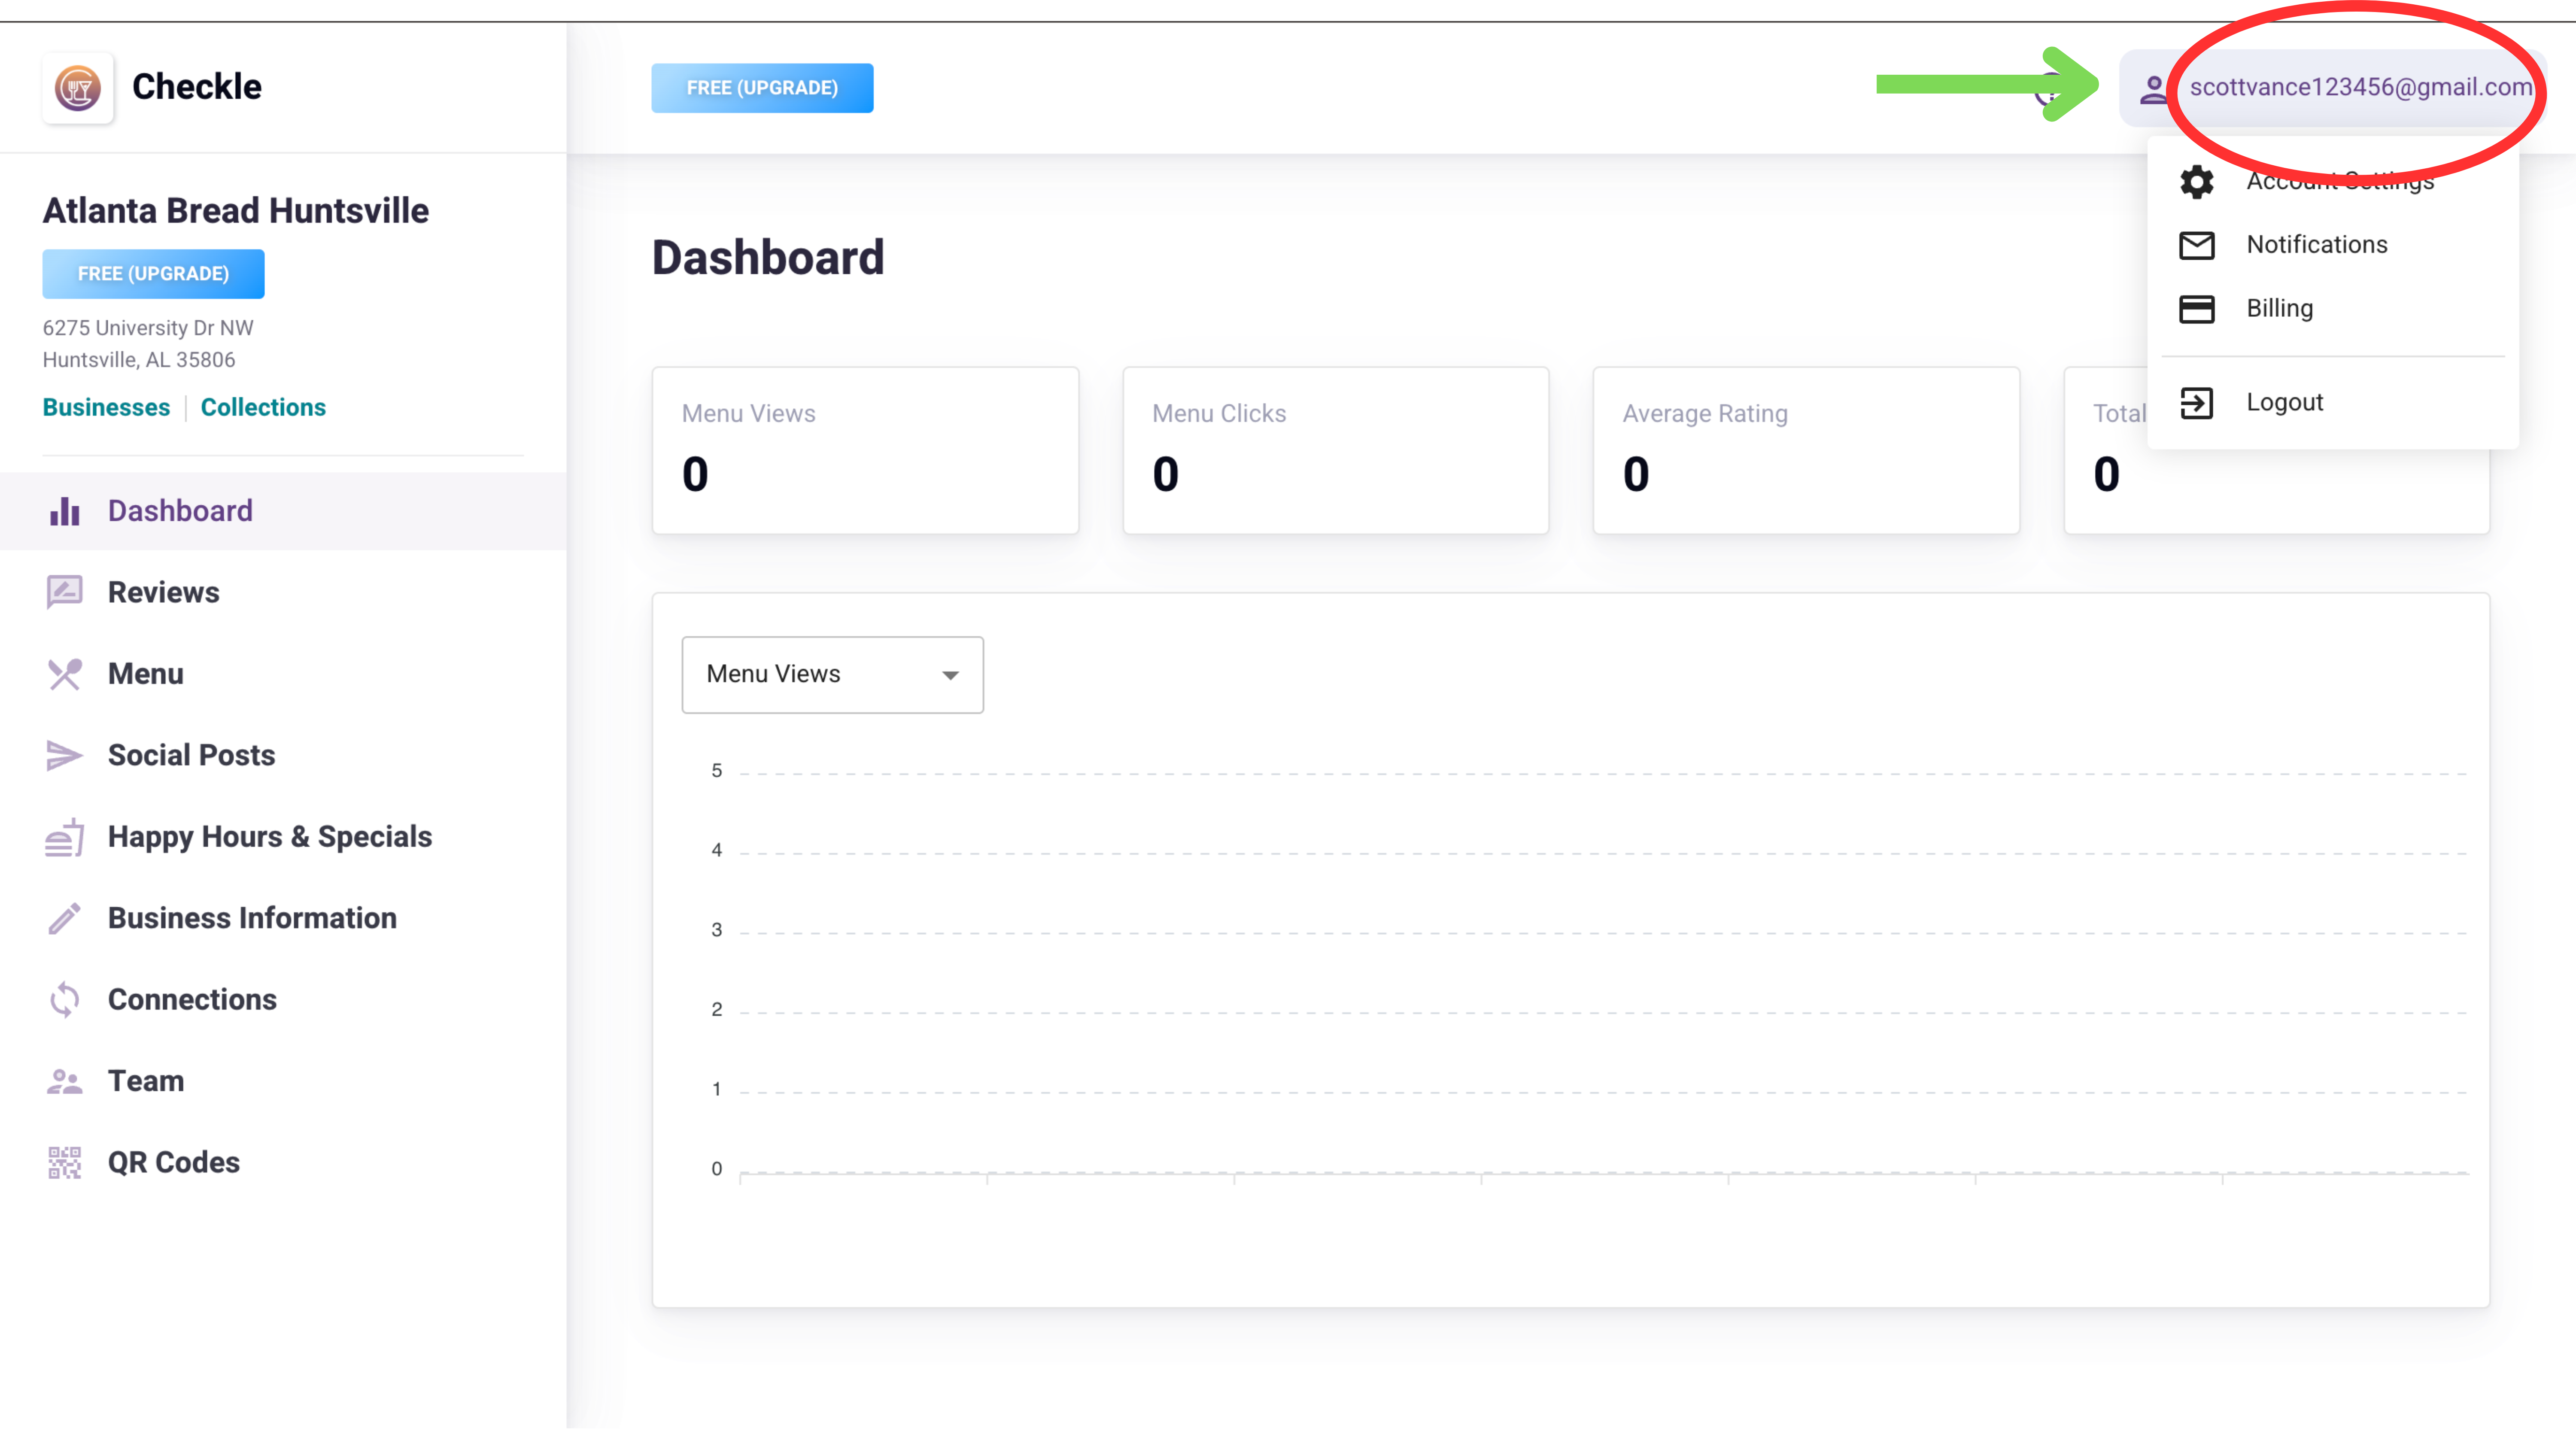
Task: Open Connections in the sidebar
Action: pos(283,1000)
